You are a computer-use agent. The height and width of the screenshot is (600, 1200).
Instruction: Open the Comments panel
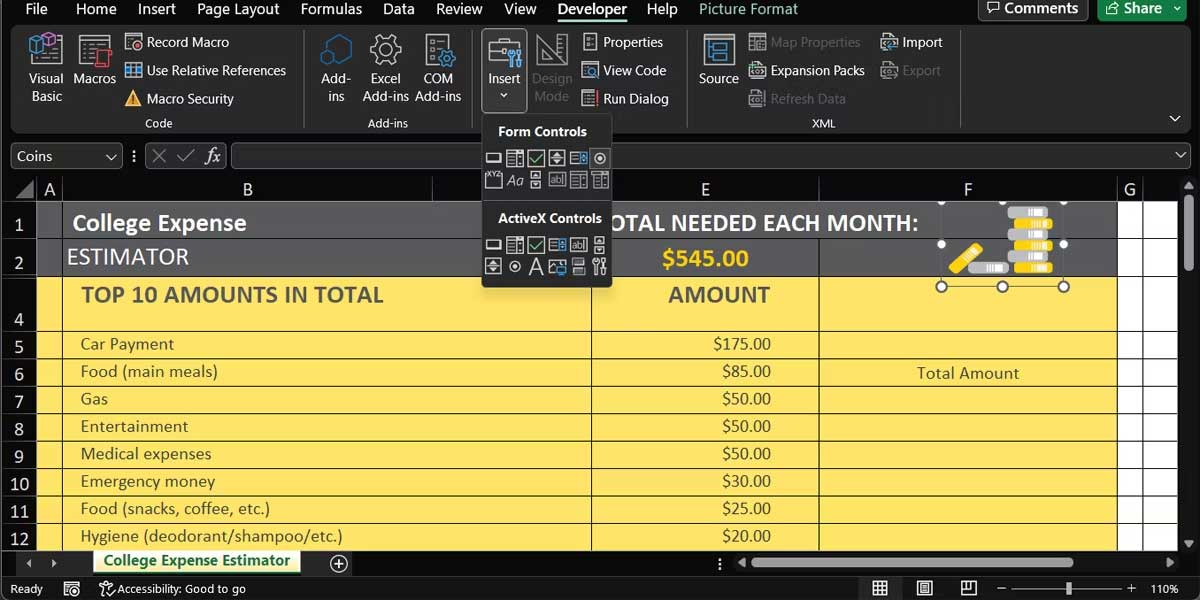(1032, 9)
